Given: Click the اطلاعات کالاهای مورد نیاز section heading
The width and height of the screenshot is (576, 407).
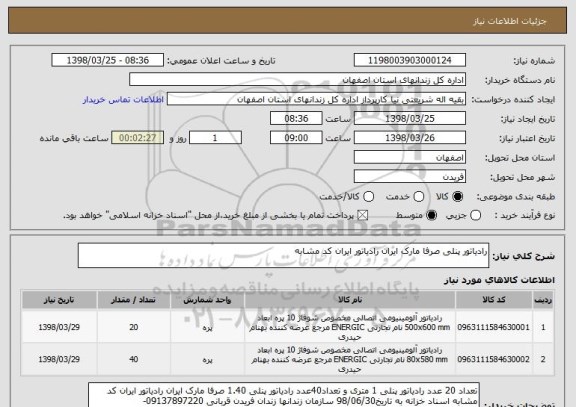Looking at the screenshot, I should [x=499, y=280].
